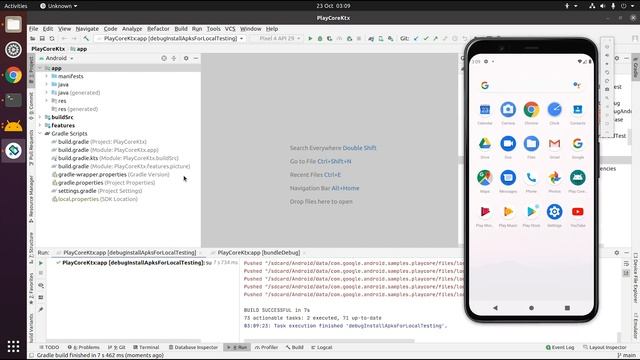Expand the java folder
The image size is (640, 360).
[x=47, y=84]
